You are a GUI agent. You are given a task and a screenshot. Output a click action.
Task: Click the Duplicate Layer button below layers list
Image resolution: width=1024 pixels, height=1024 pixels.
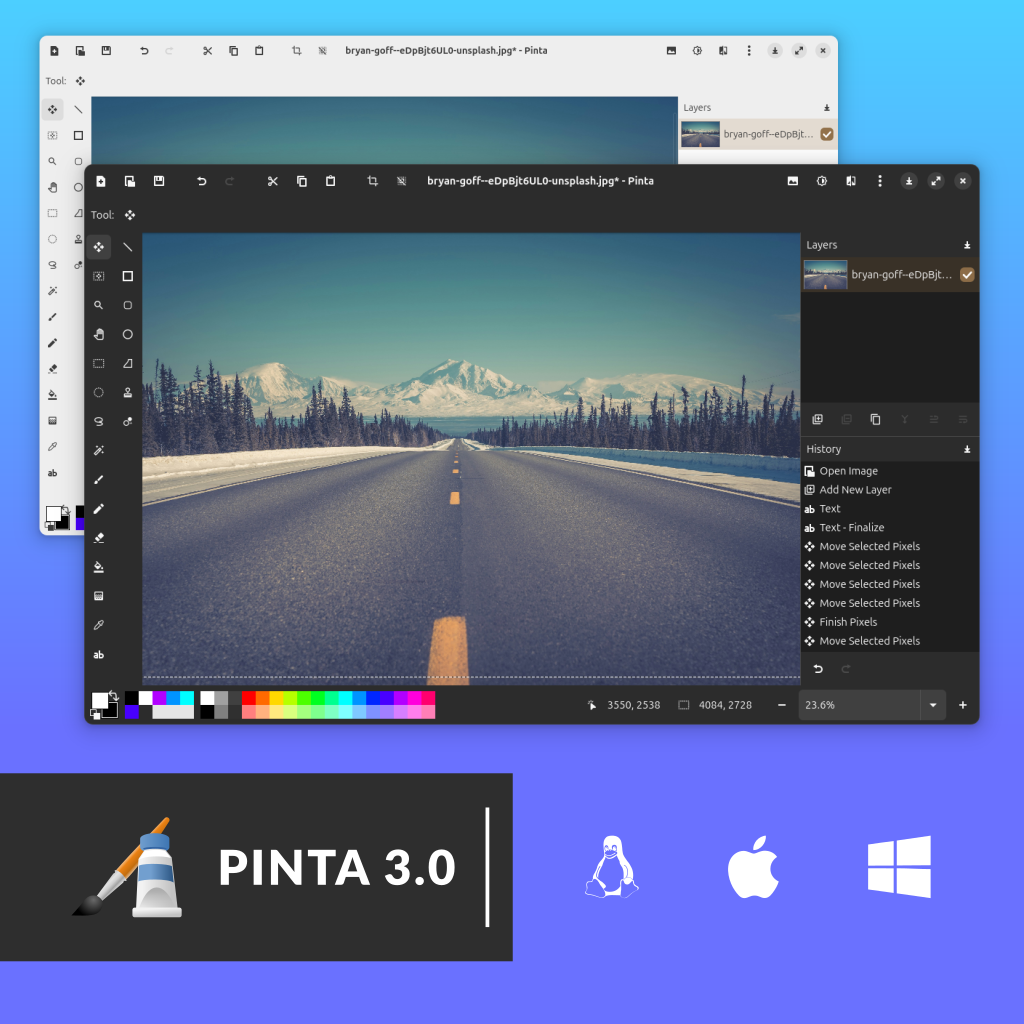click(875, 419)
